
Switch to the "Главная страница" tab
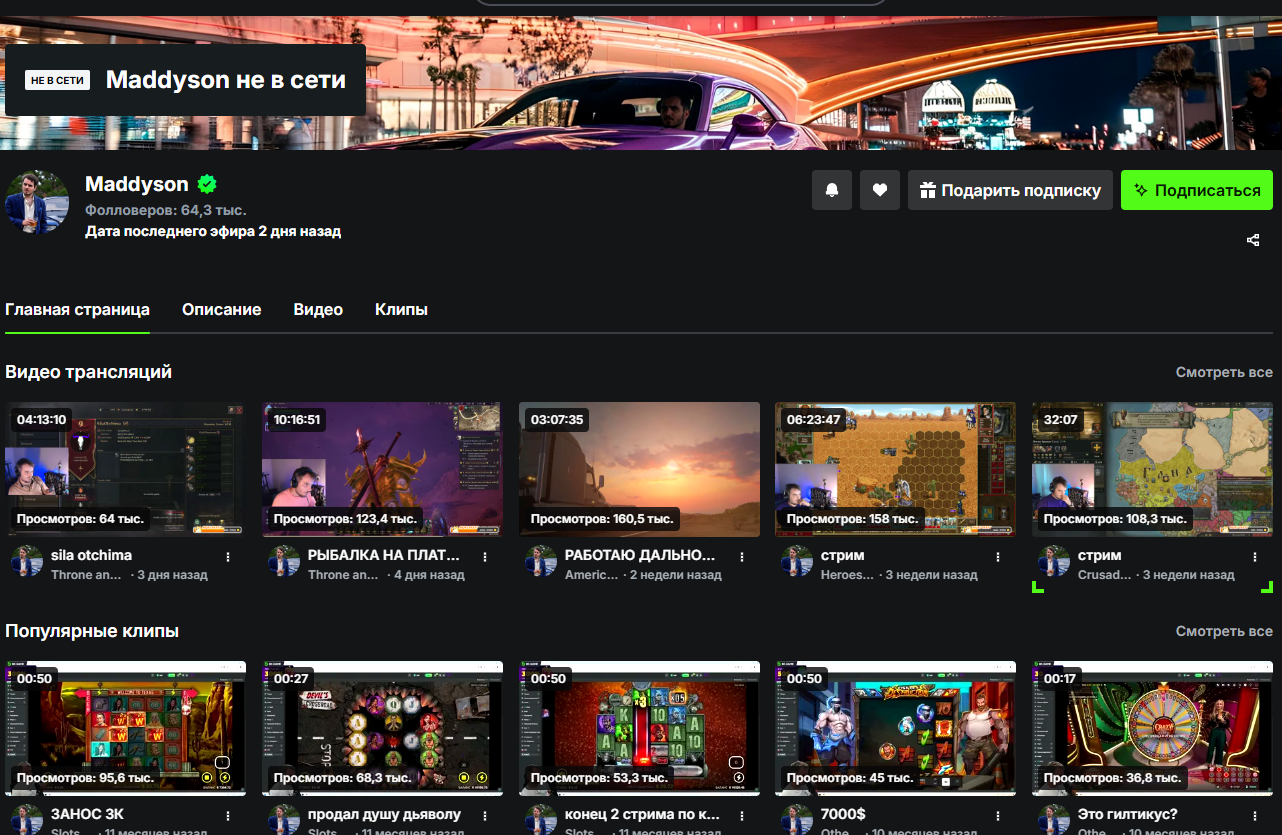coord(77,310)
